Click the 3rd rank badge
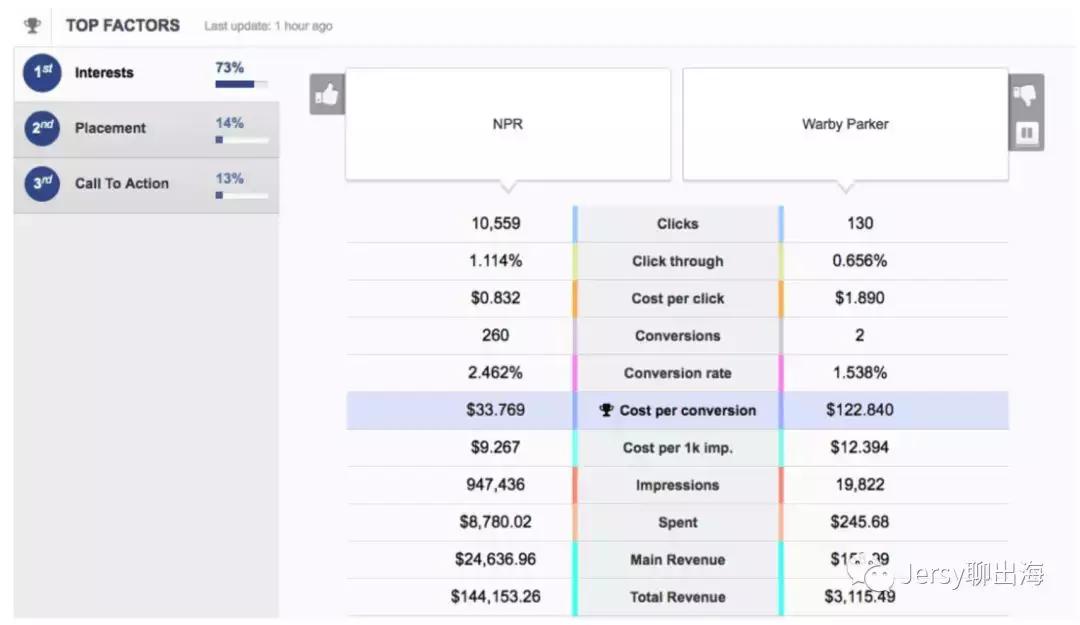 [x=42, y=183]
